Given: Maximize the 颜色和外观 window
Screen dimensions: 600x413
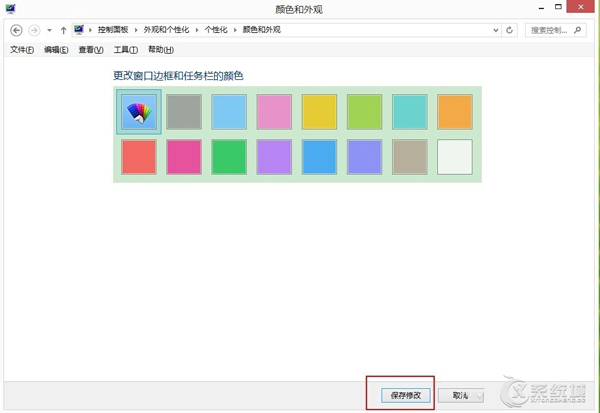Looking at the screenshot, I should [x=558, y=7].
